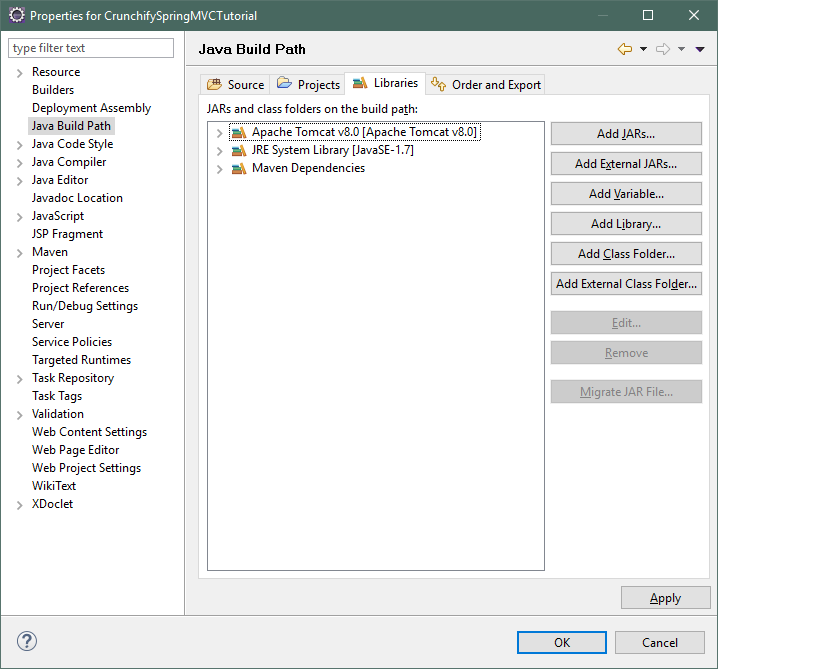Image resolution: width=819 pixels, height=669 pixels.
Task: Click the type filter text field
Action: click(91, 48)
